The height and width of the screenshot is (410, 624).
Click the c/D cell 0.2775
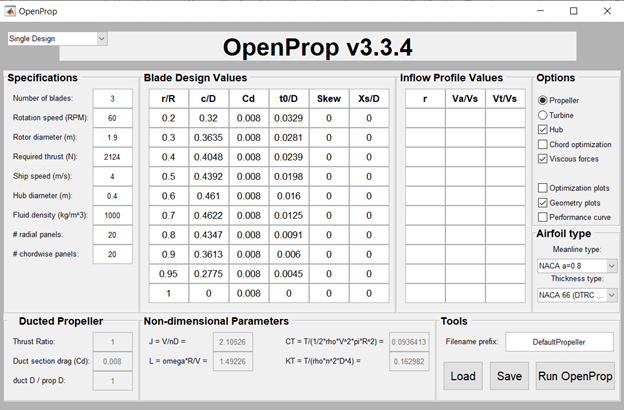[209, 274]
